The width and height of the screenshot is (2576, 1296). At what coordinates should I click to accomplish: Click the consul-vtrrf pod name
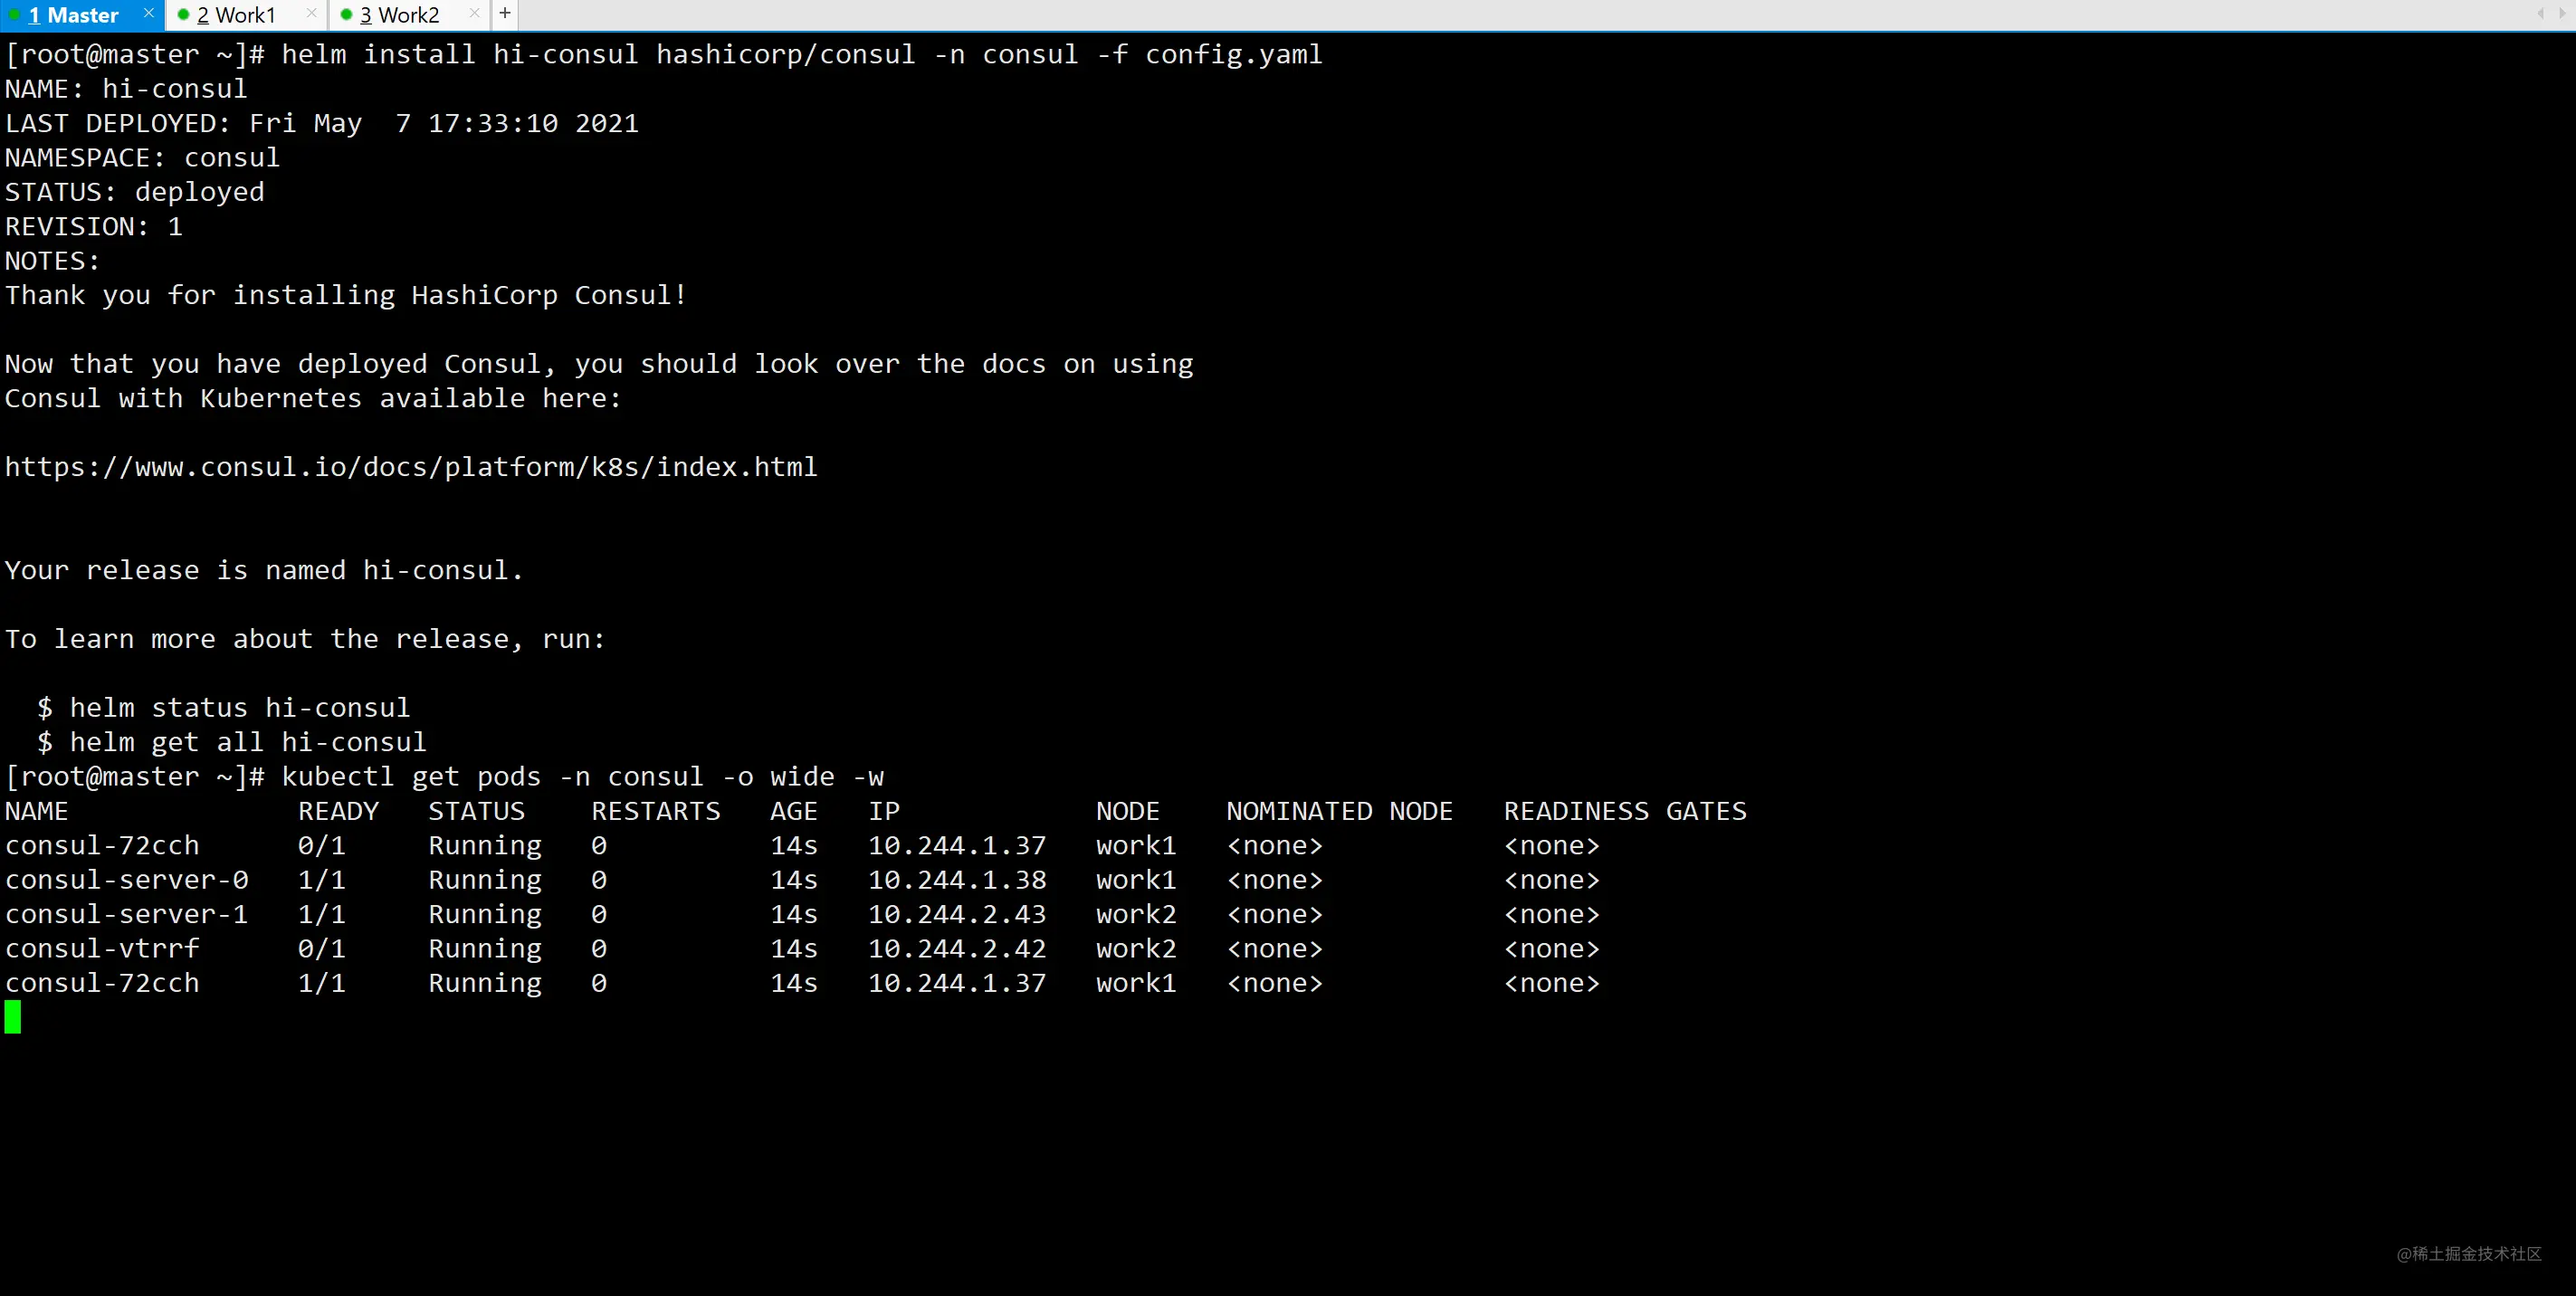[x=102, y=948]
